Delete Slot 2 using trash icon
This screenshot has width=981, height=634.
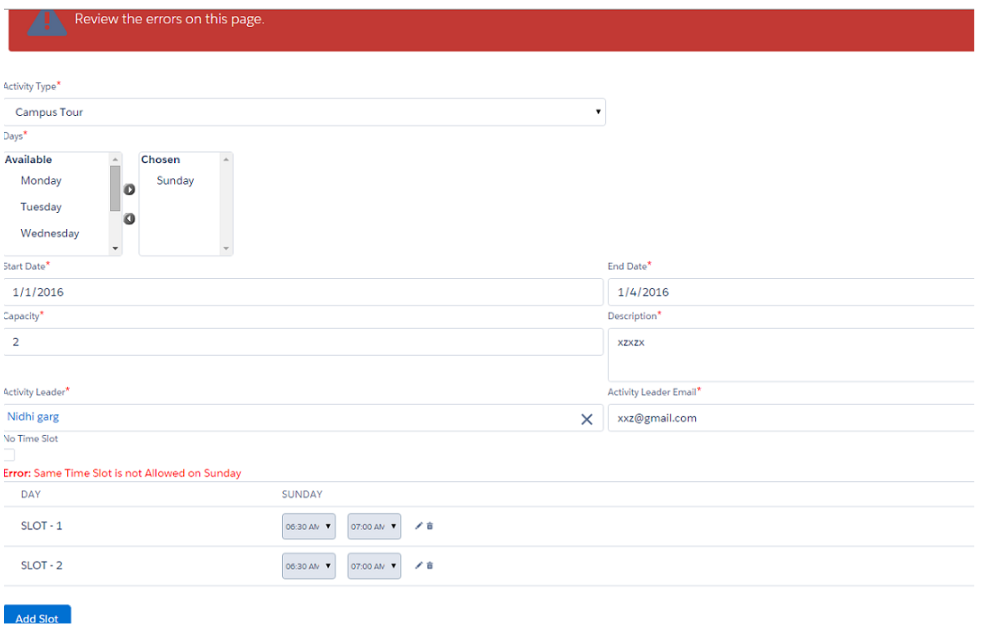(x=430, y=566)
